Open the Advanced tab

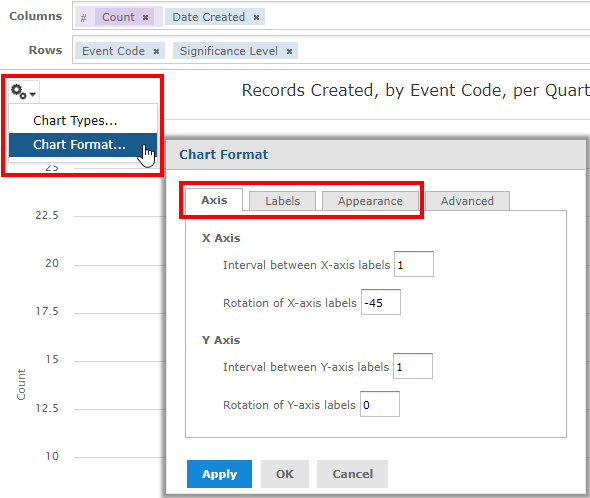[467, 201]
